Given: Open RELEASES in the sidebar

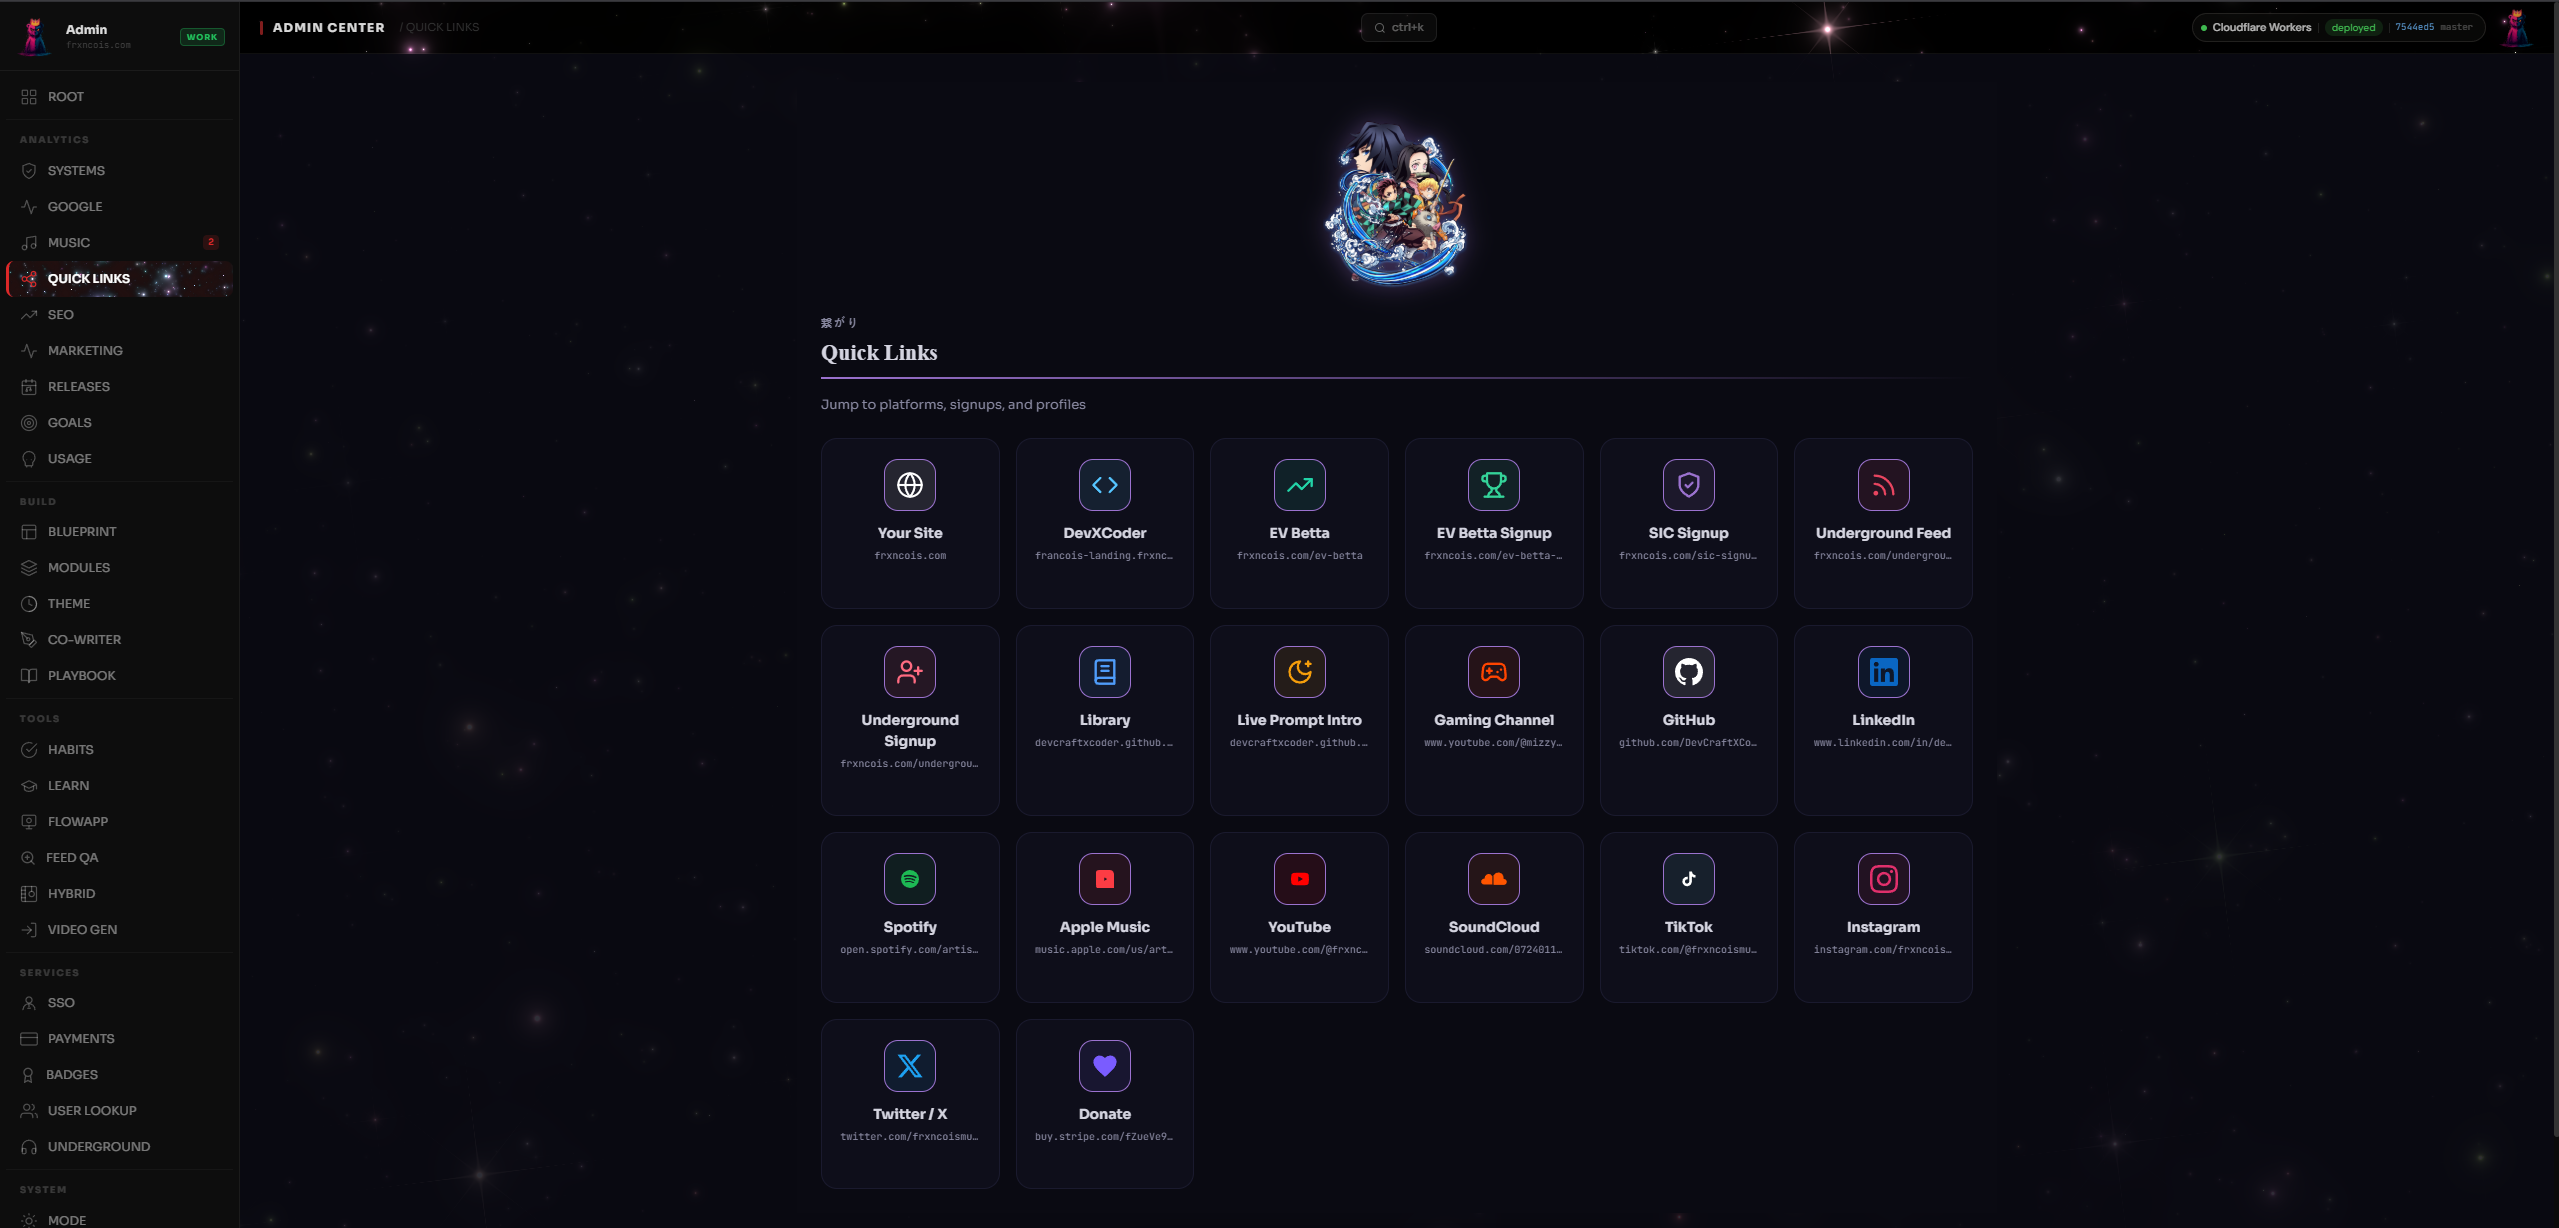Looking at the screenshot, I should click(x=120, y=387).
